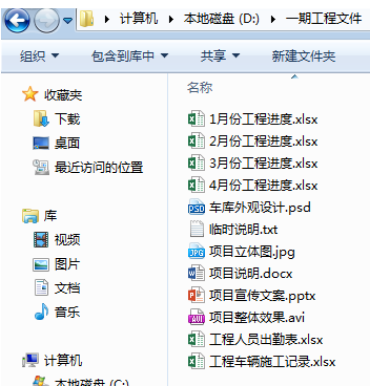The height and width of the screenshot is (388, 371).
Task: Expand arrow before 一期工程文件 in path
Action: [x=273, y=19]
